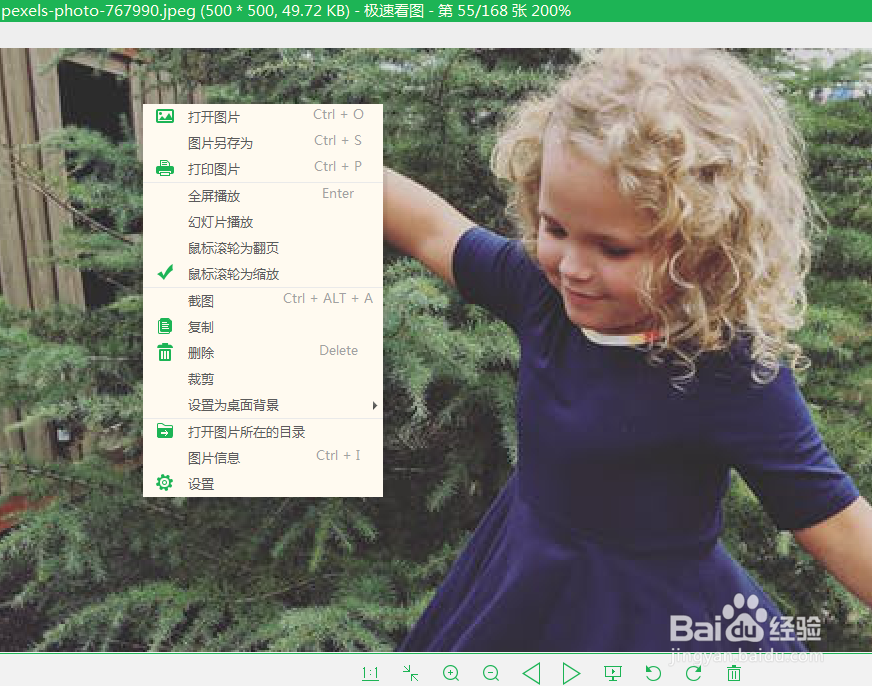
Task: Rotate image counterclockwise using the toolbar icon
Action: click(x=653, y=673)
